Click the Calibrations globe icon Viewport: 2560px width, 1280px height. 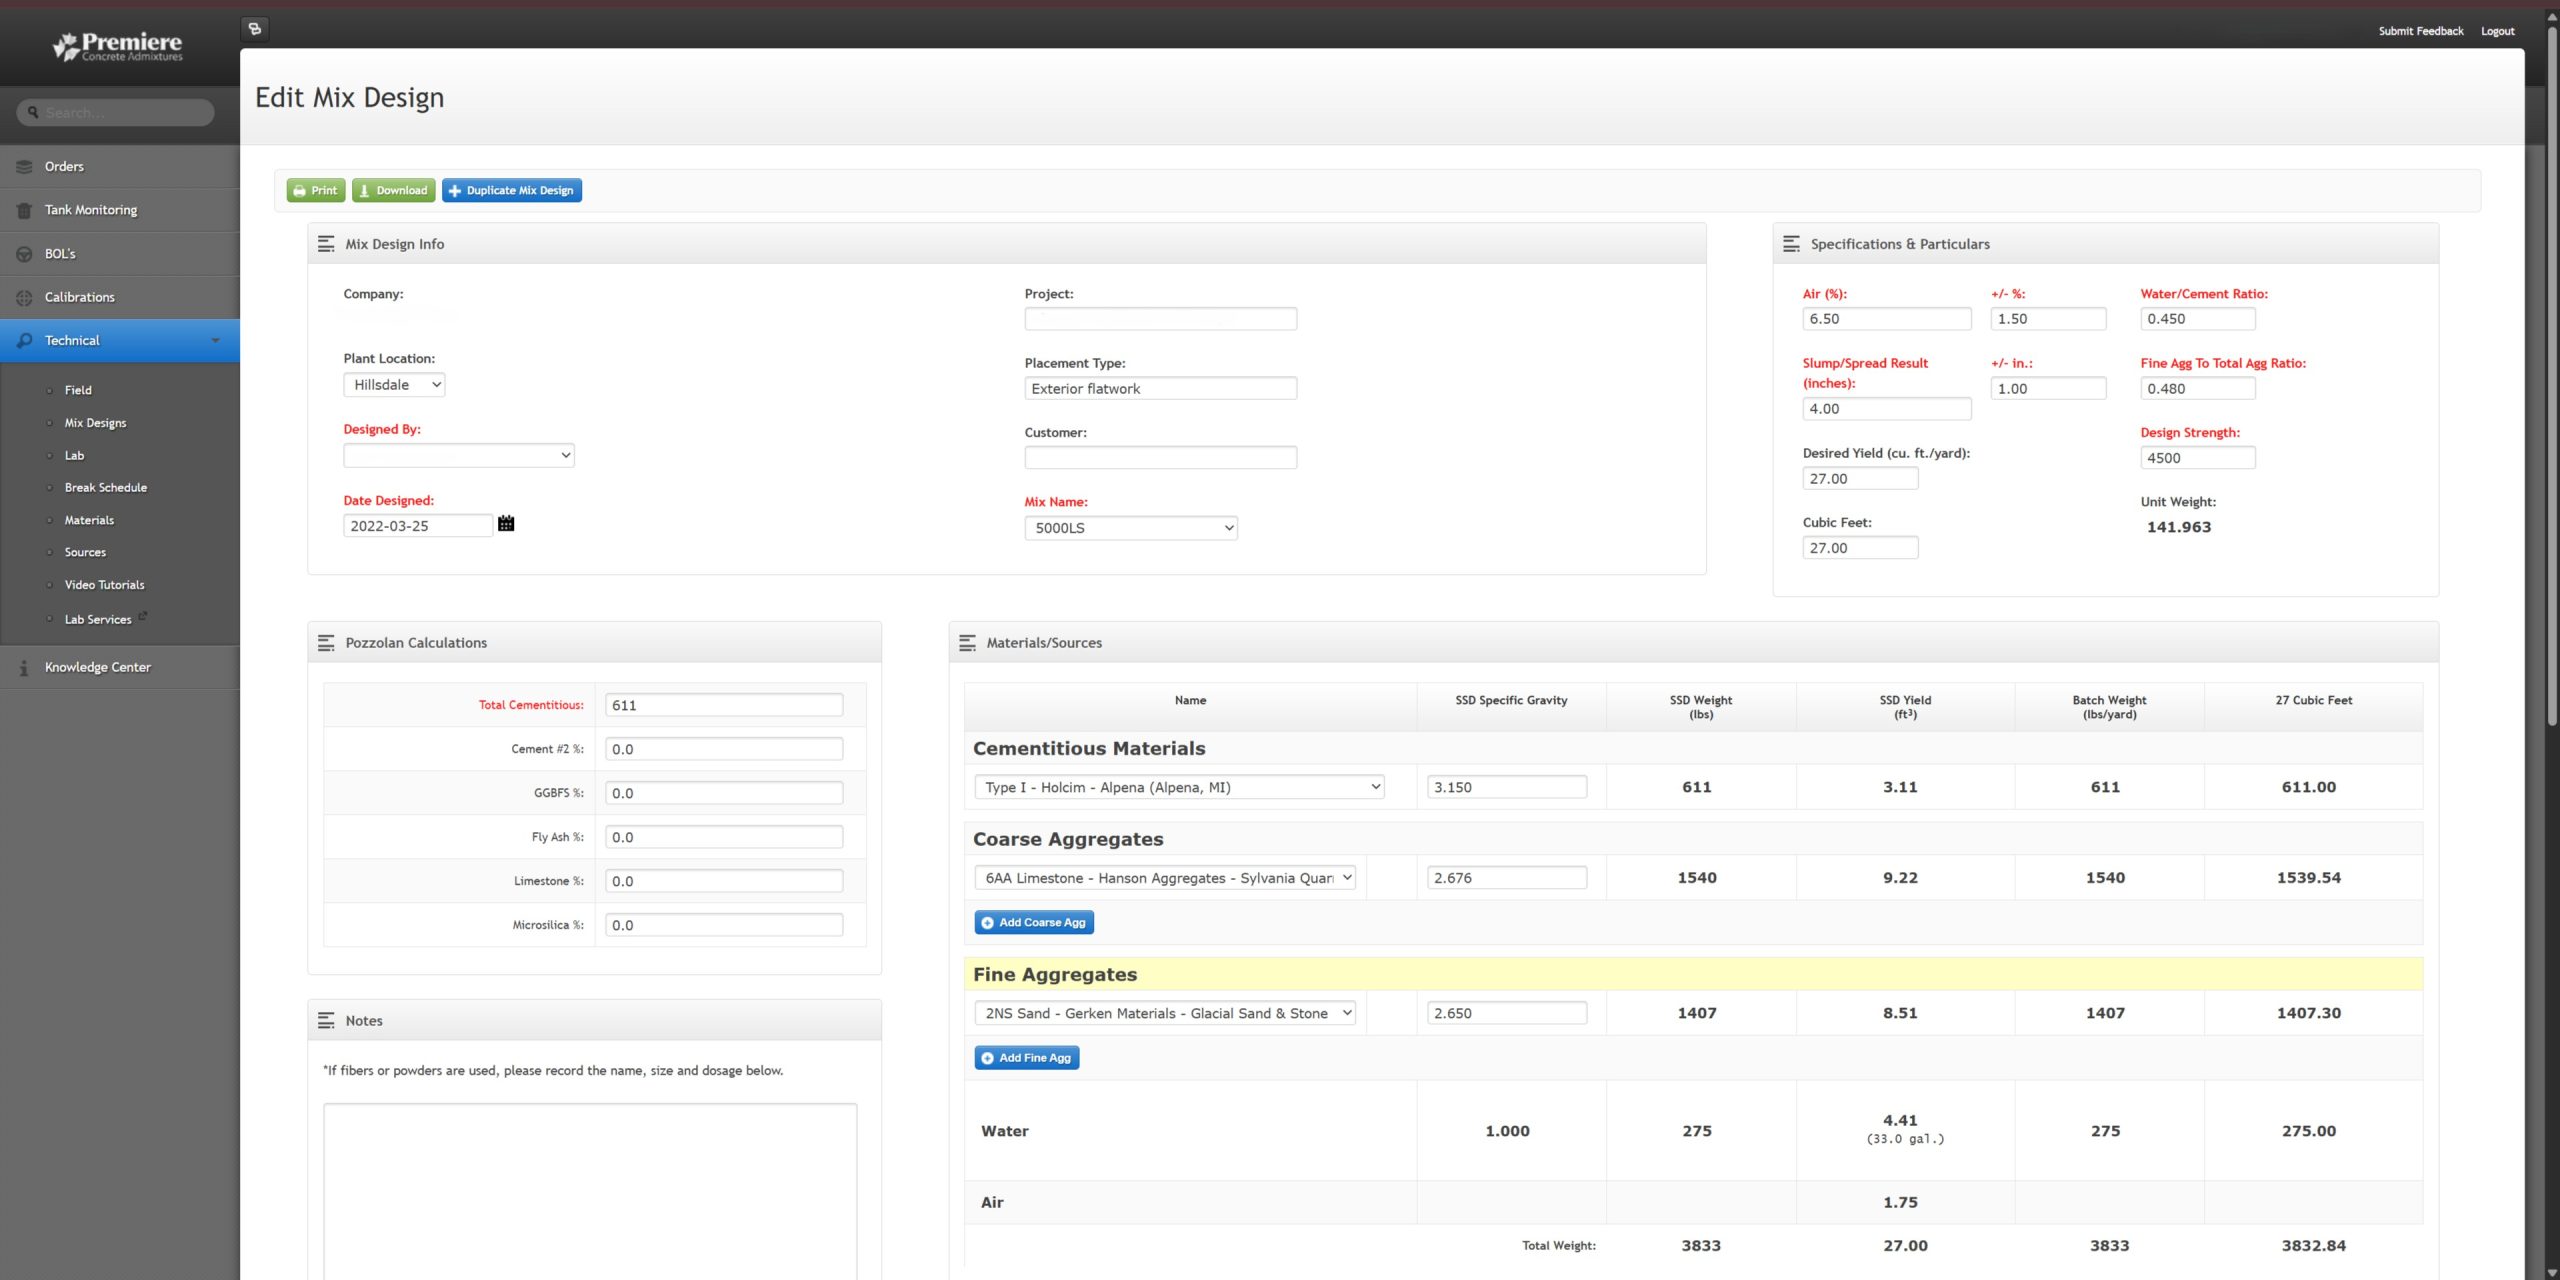point(24,297)
